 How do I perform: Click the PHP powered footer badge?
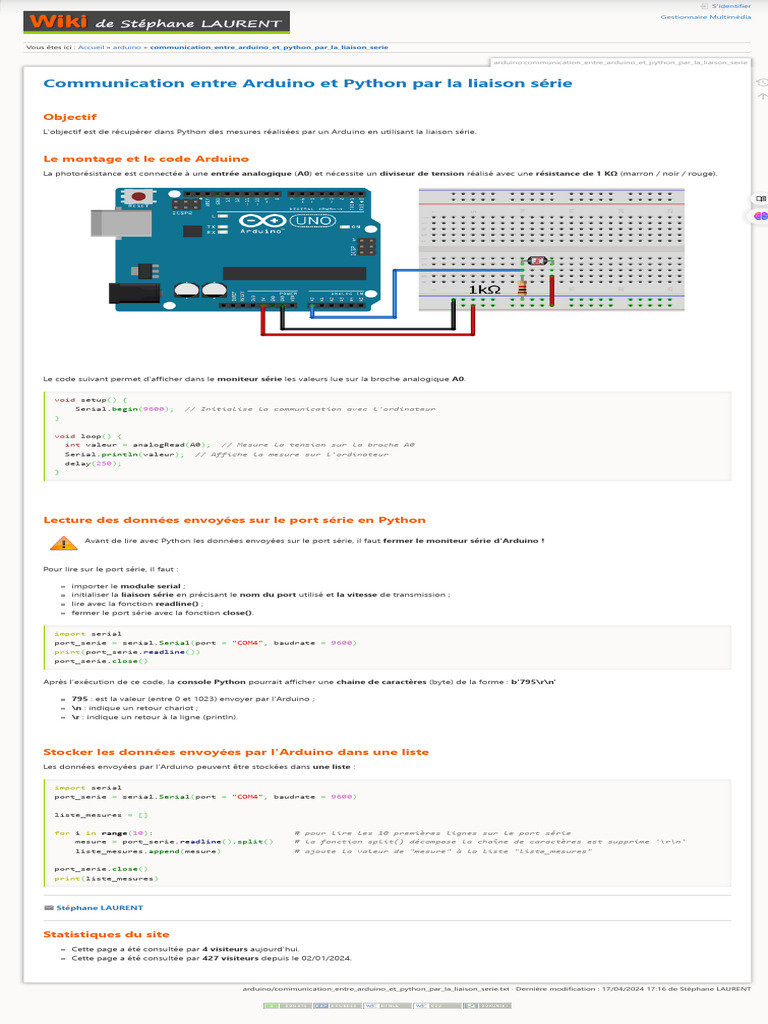tap(336, 1006)
